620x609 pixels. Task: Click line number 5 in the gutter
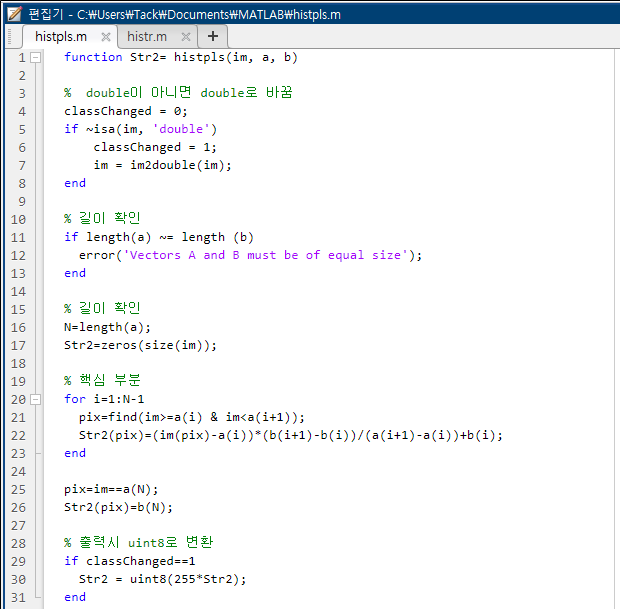(x=22, y=130)
